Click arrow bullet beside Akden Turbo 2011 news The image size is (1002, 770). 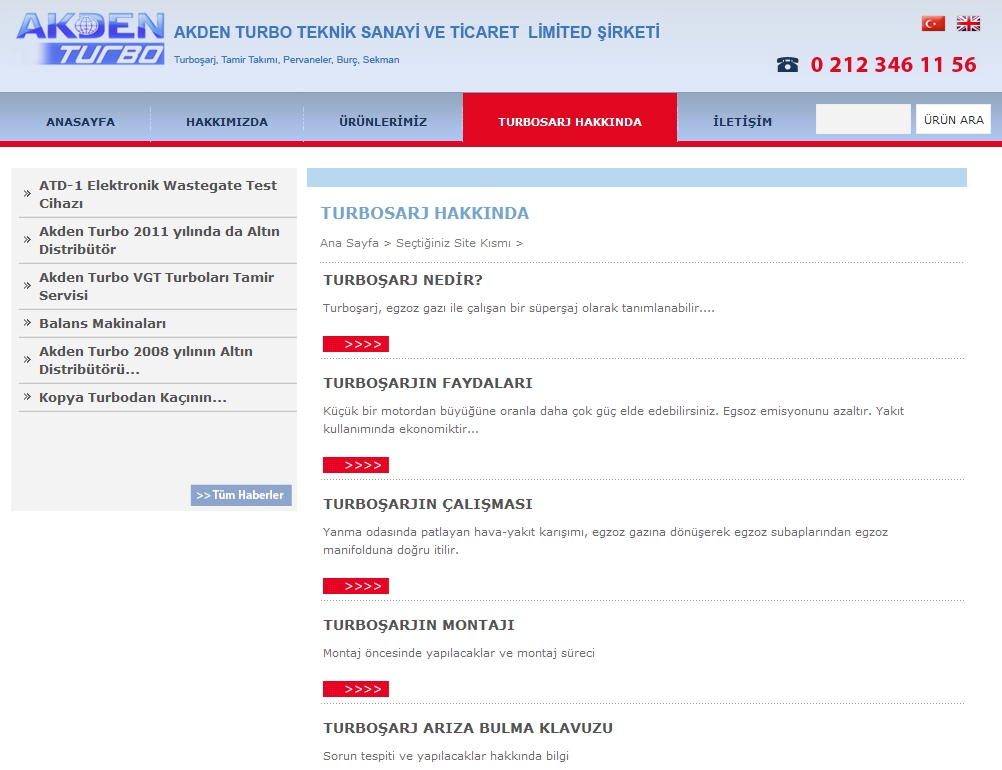(x=27, y=239)
